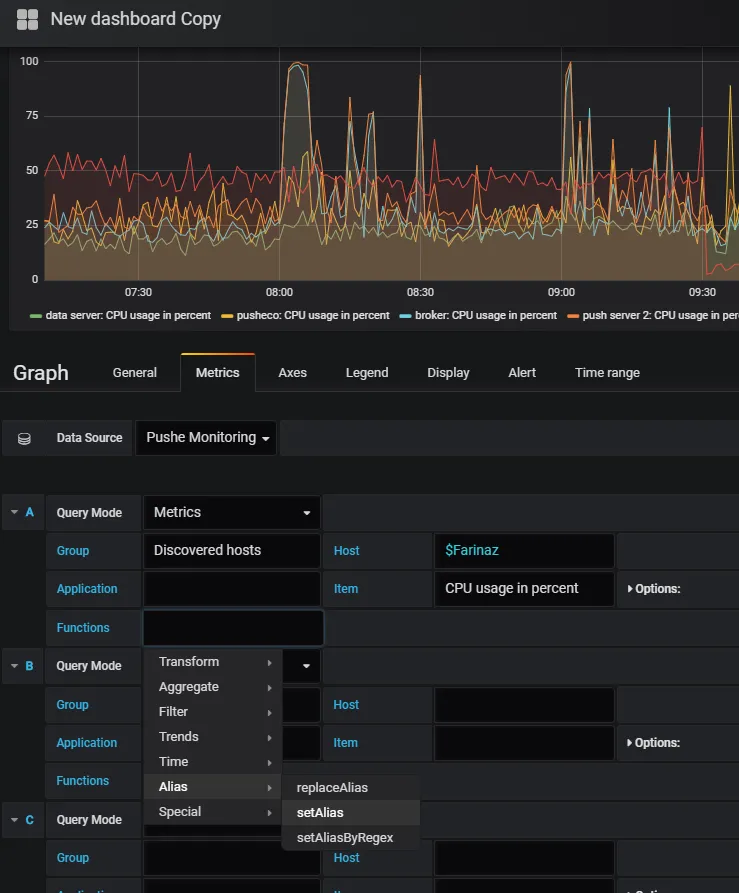739x893 pixels.
Task: Click the $Farinaz host field
Action: click(x=524, y=550)
